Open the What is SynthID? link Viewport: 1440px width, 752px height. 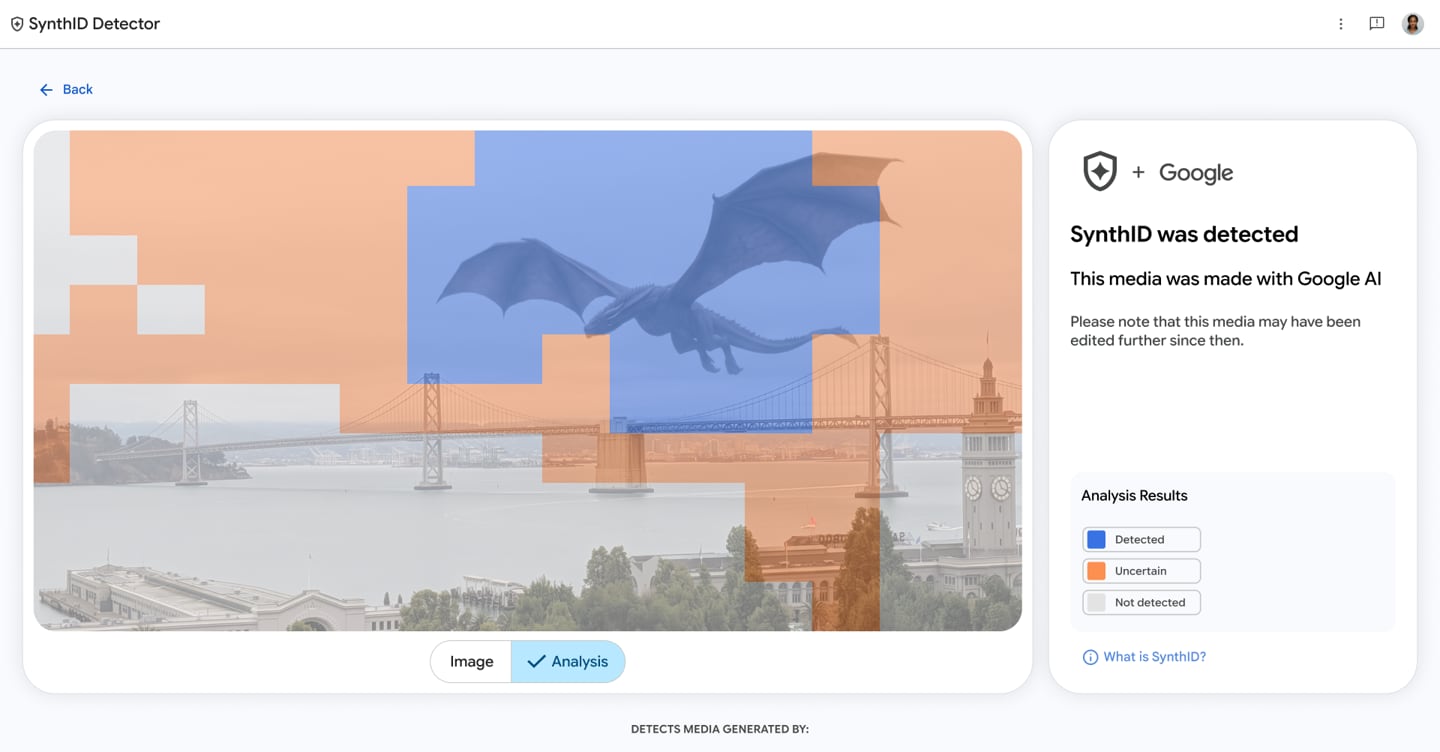[1155, 657]
